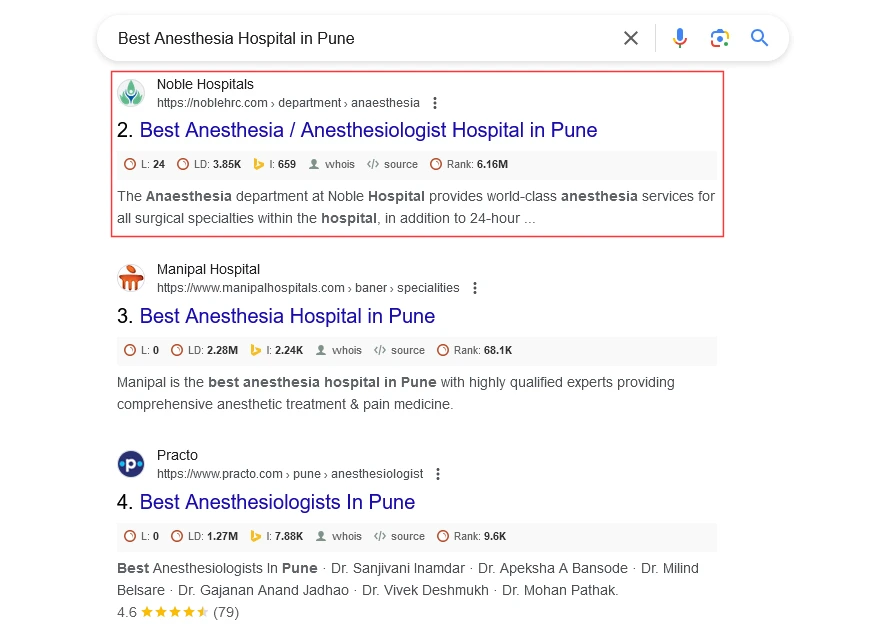Image resolution: width=880 pixels, height=632 pixels.
Task: Clear the search box text
Action: pos(631,39)
